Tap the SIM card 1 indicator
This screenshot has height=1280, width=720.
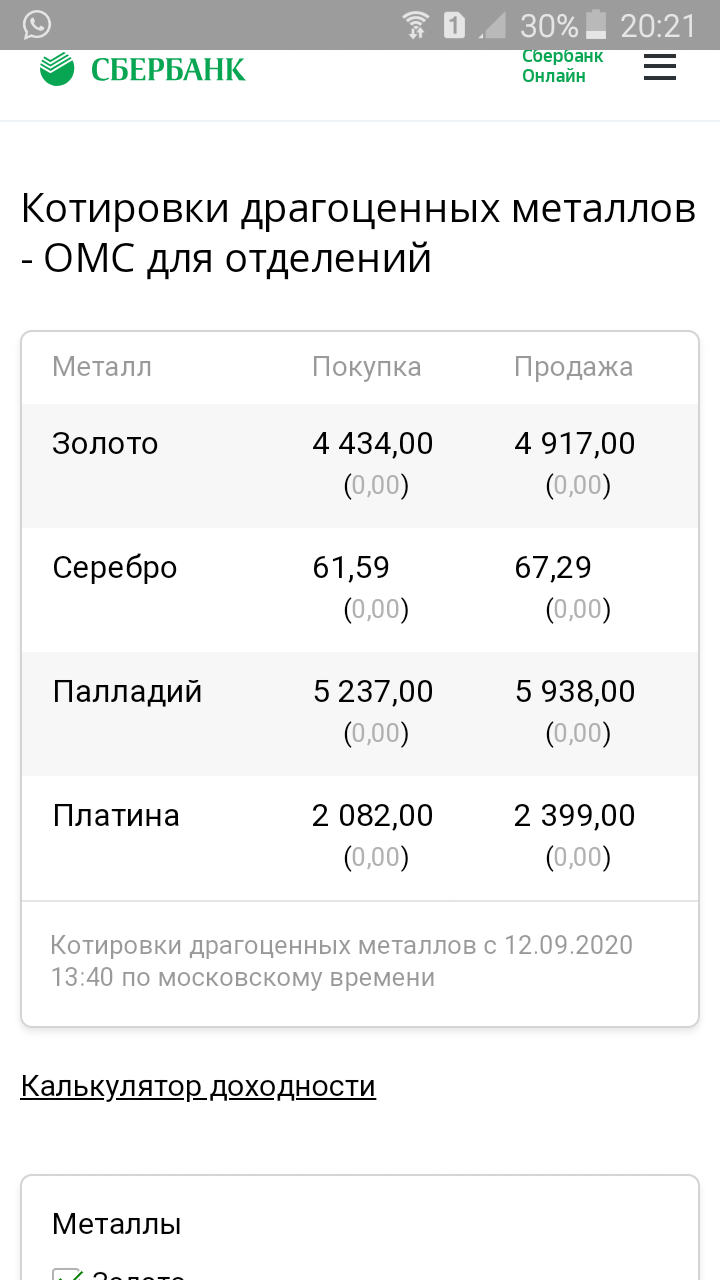click(x=454, y=24)
